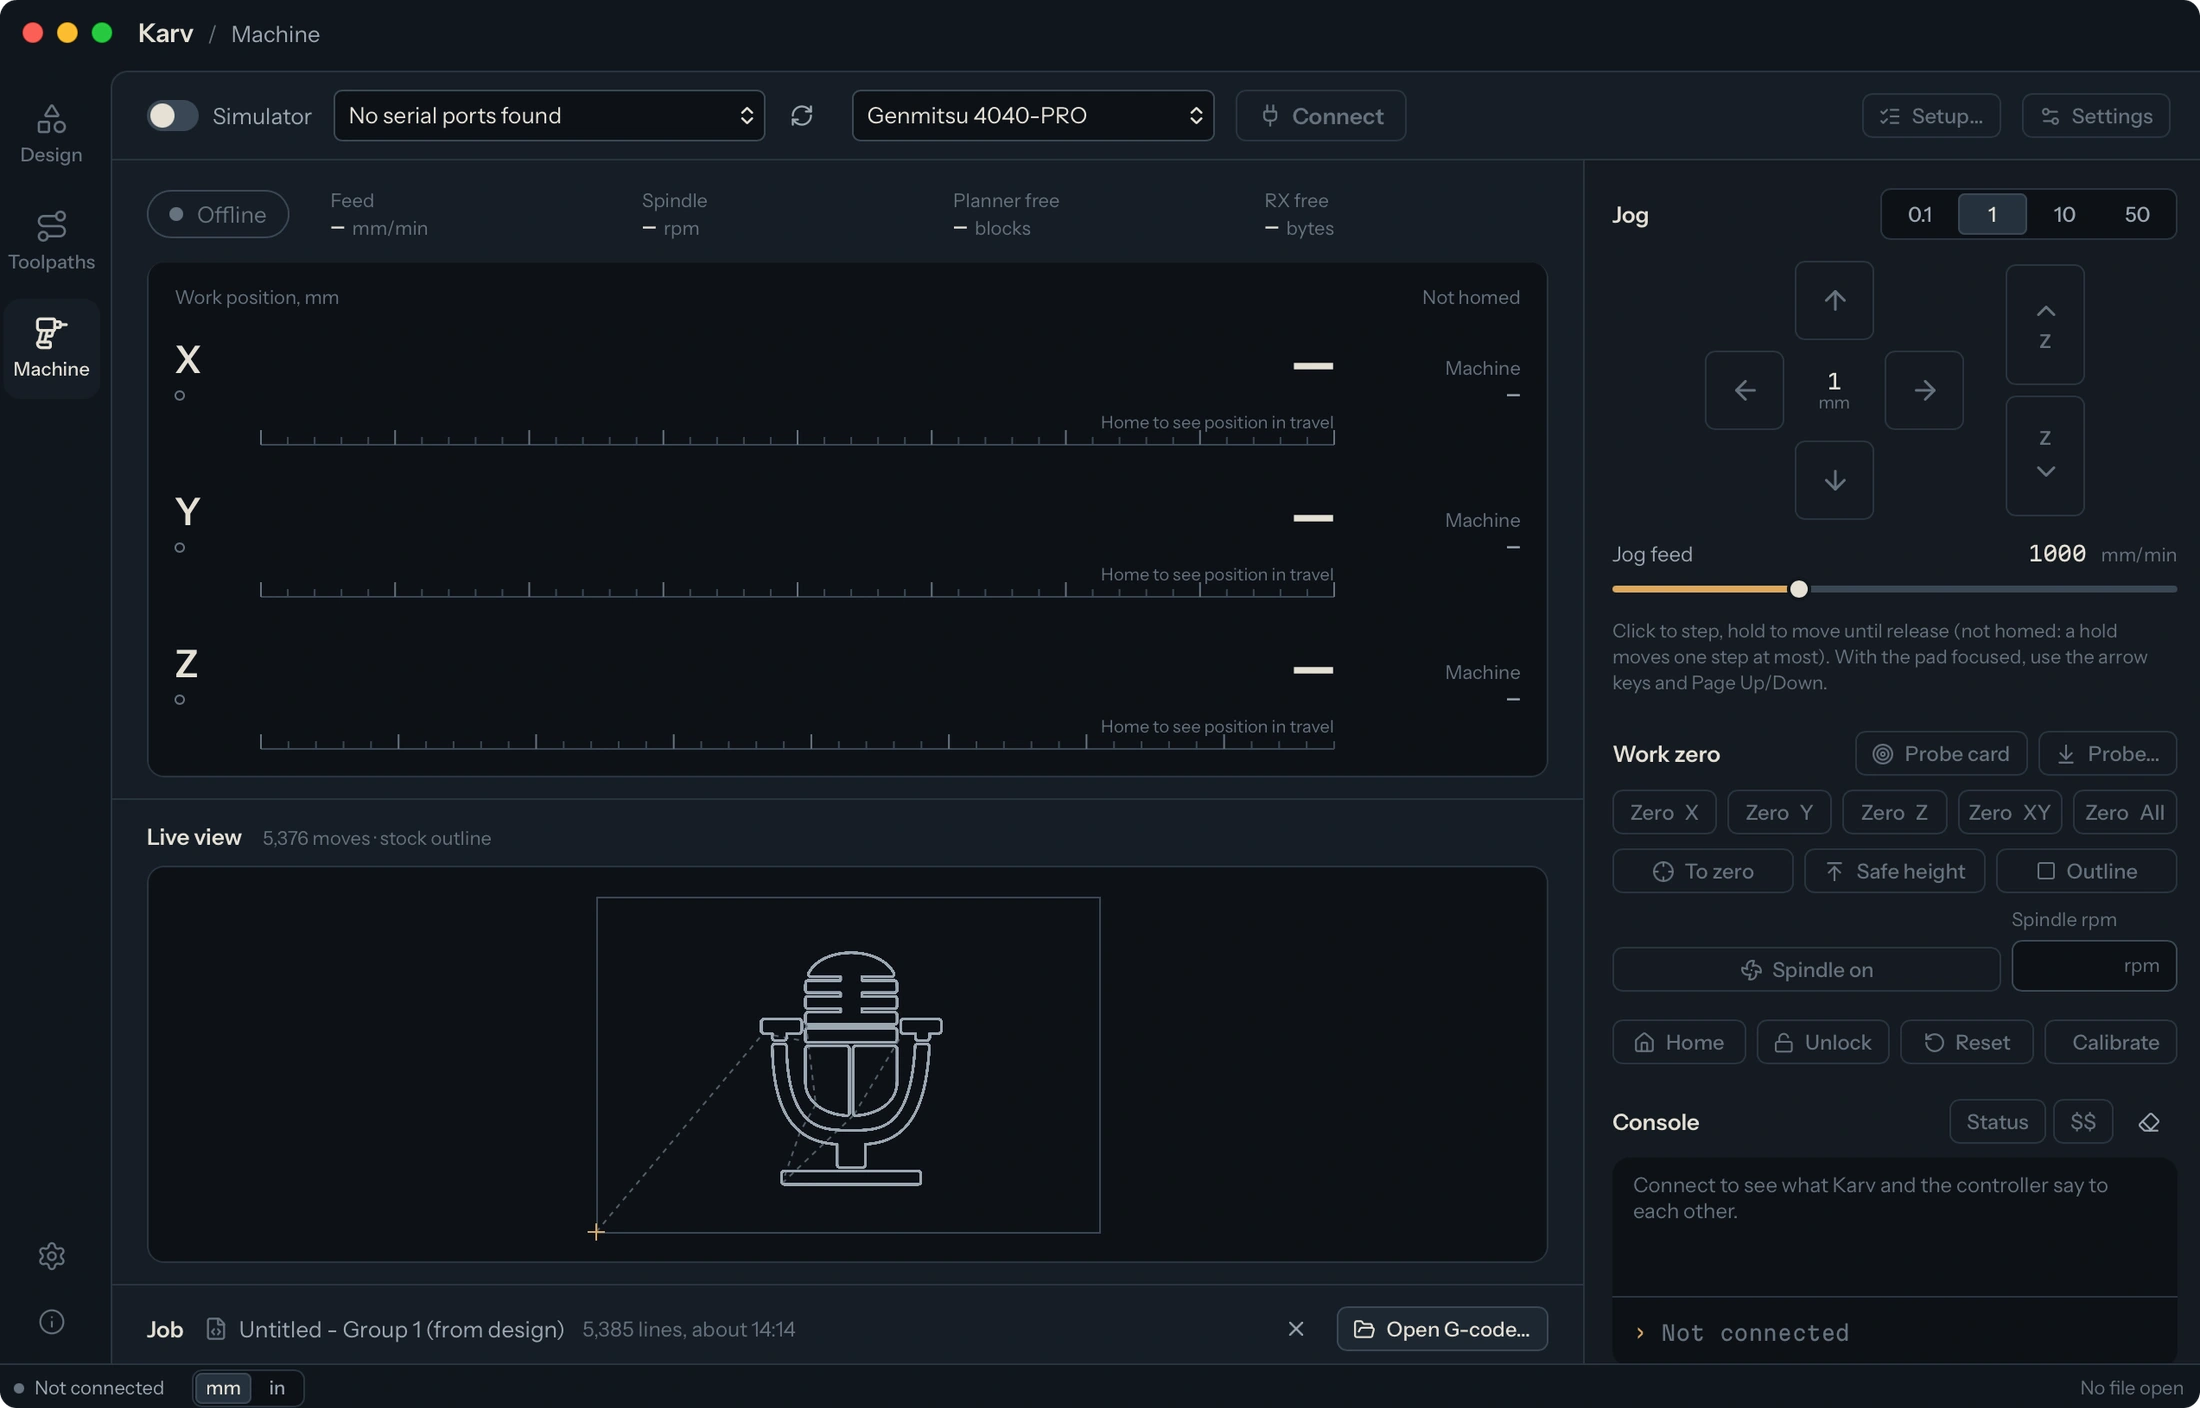Image resolution: width=2200 pixels, height=1408 pixels.
Task: Open the Toolpaths sidebar section
Action: (x=51, y=241)
